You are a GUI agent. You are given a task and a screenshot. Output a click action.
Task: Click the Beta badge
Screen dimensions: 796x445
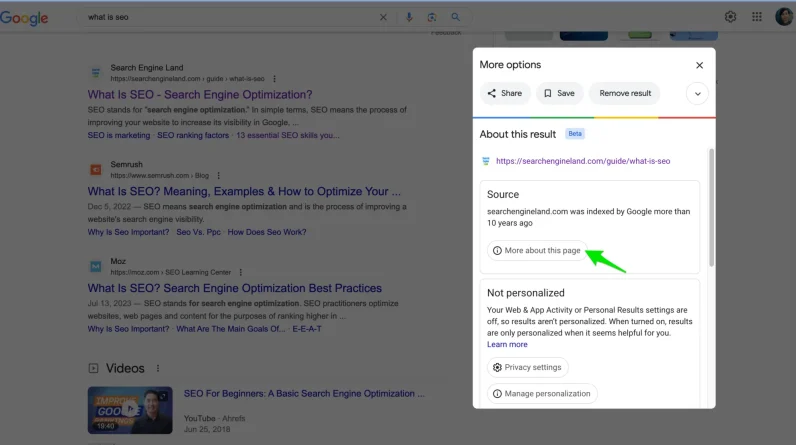575,134
